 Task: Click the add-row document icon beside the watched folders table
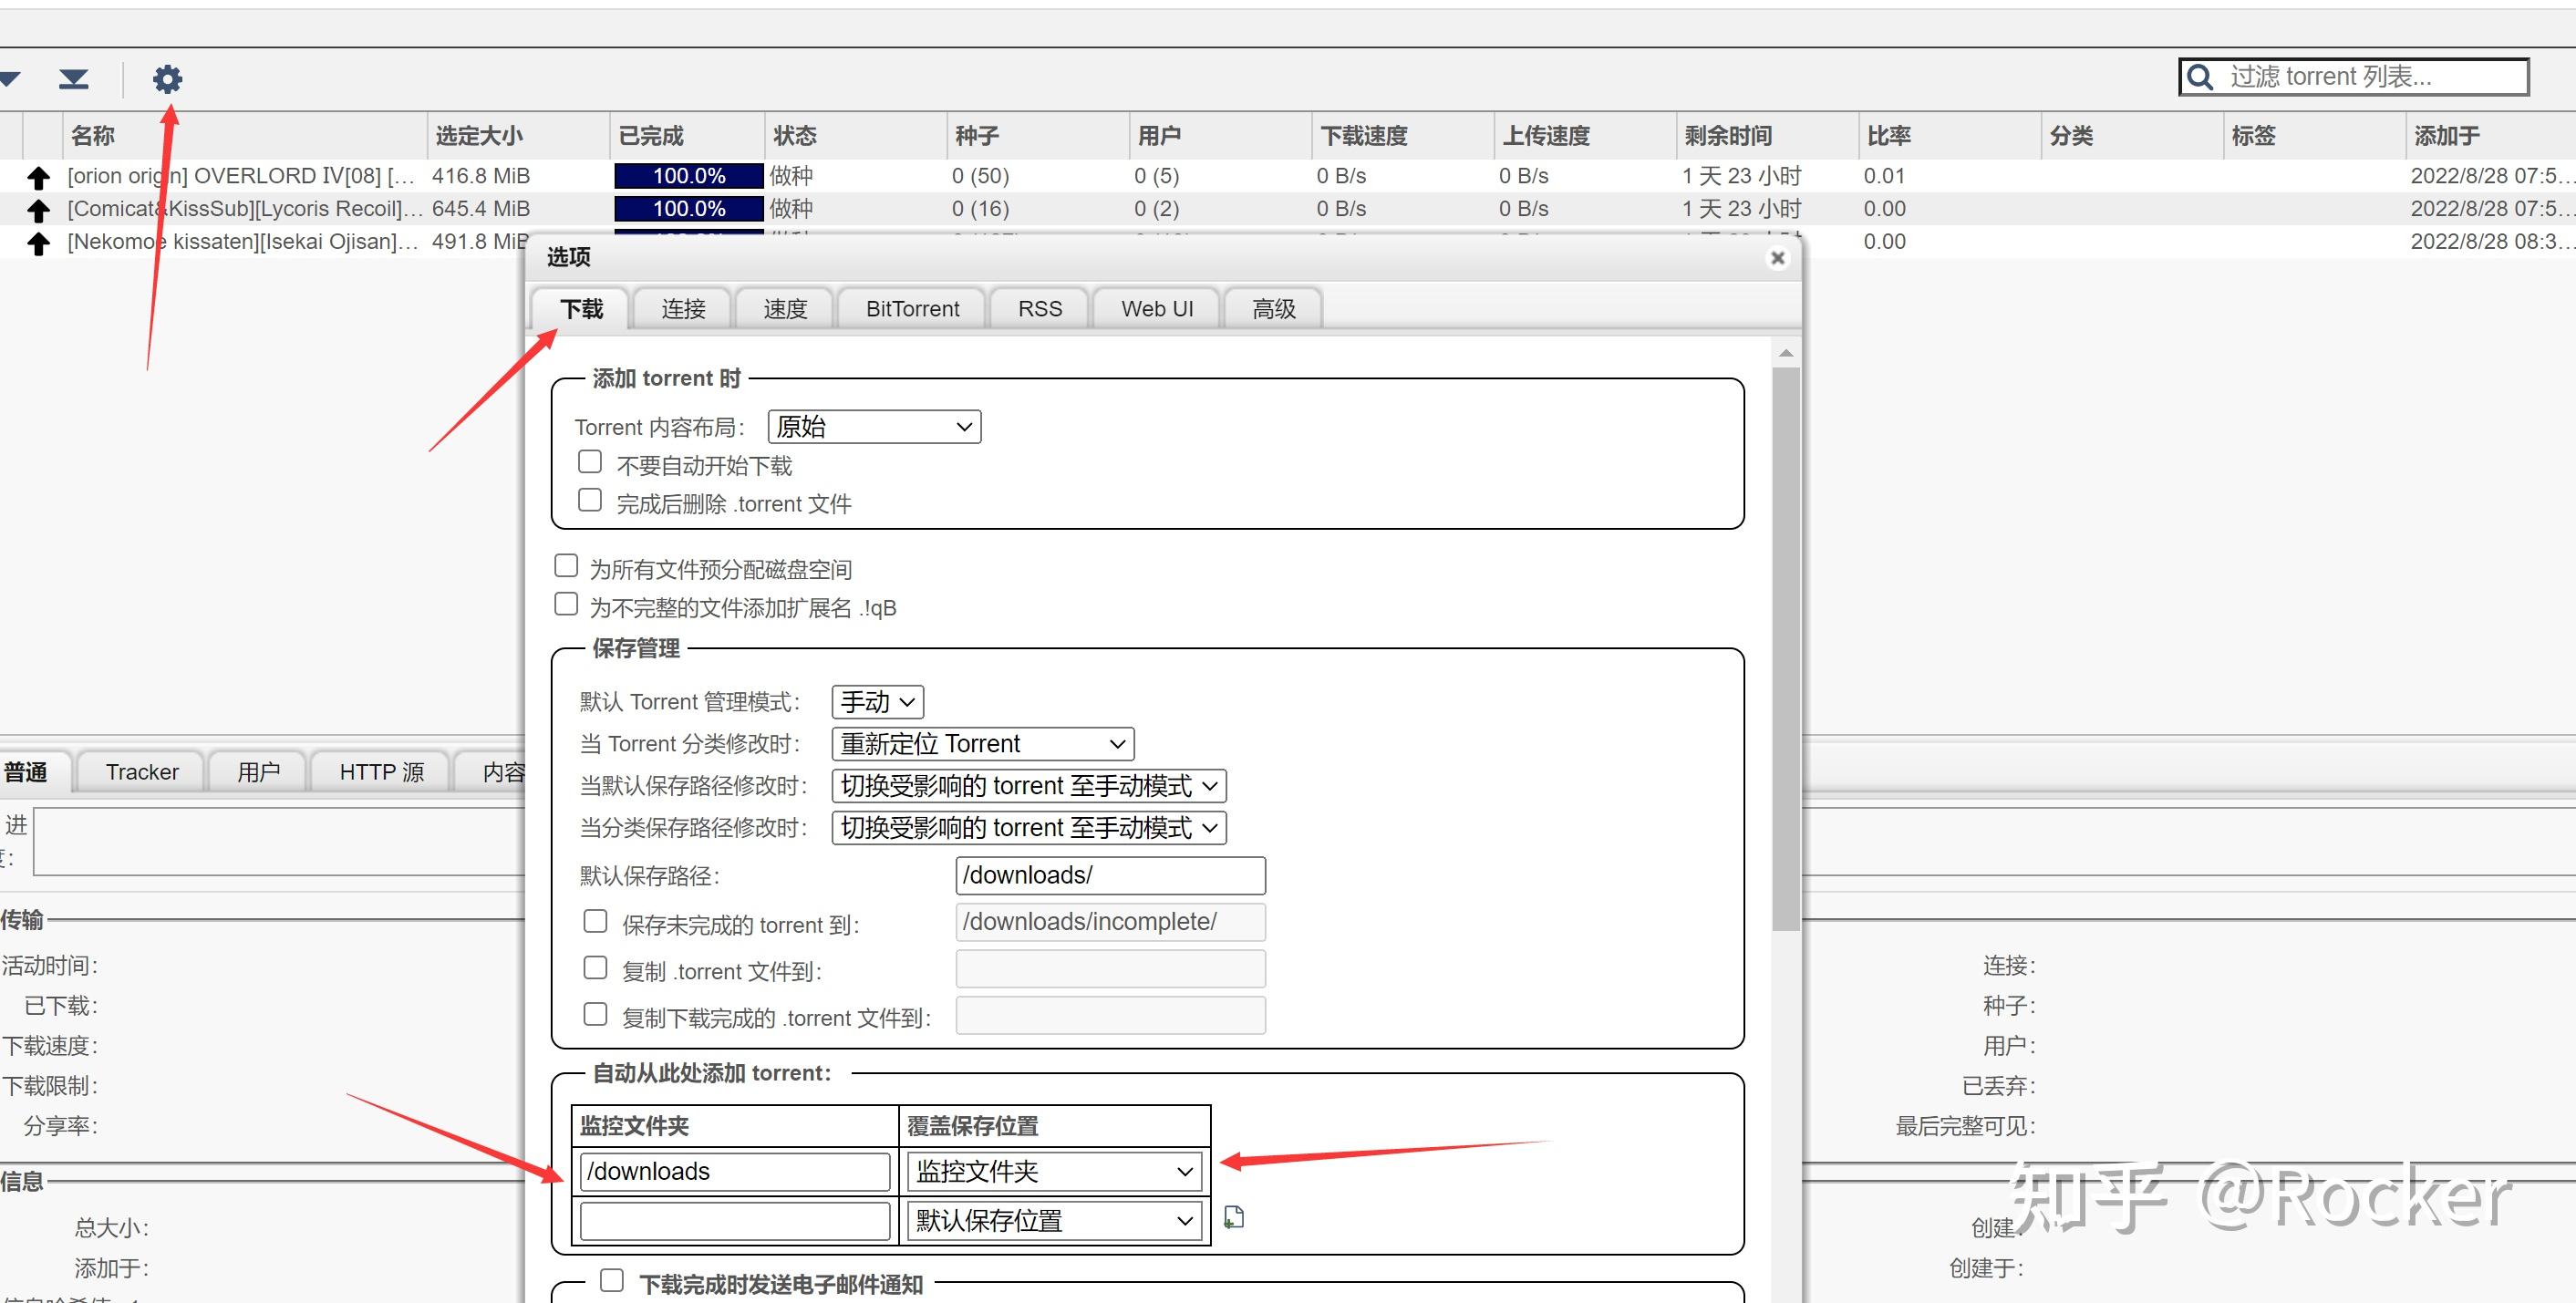pos(1234,1217)
